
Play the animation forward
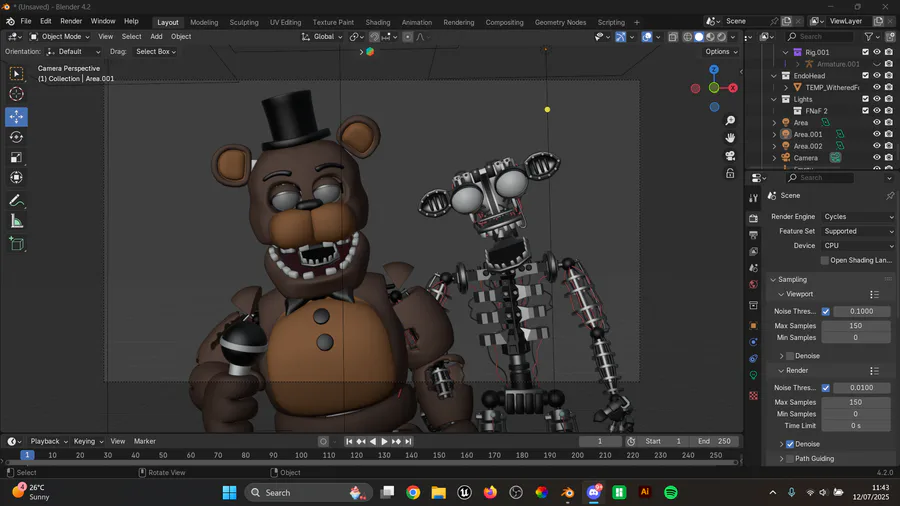[384, 442]
